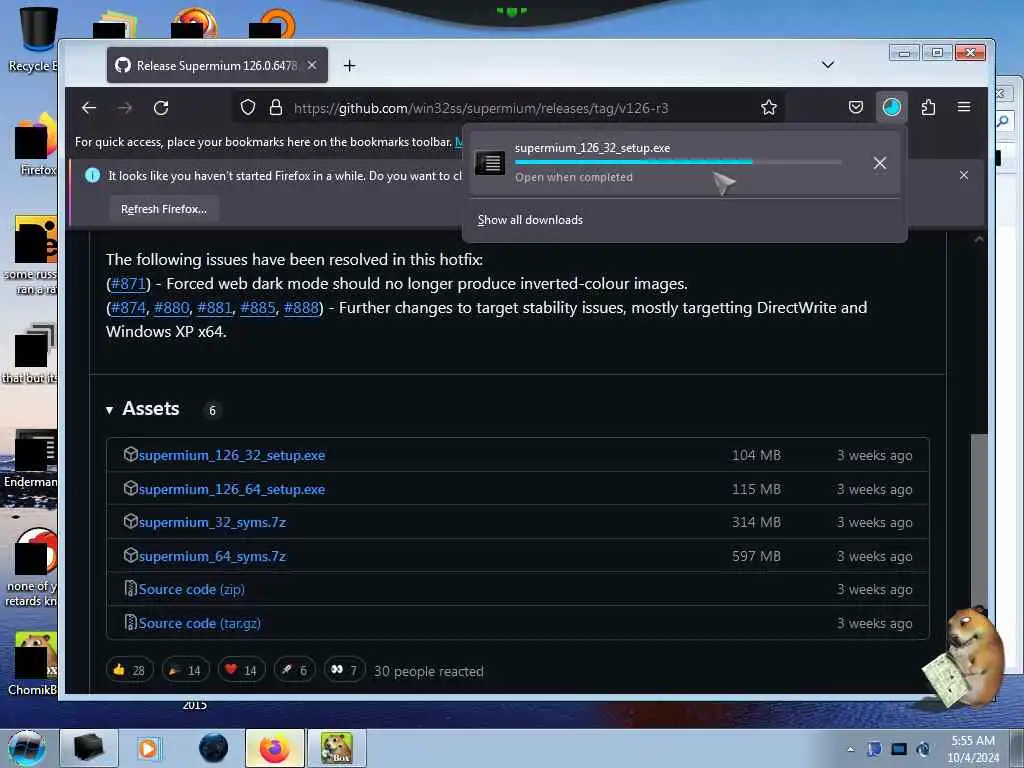Download Source code (zip)
Viewport: 1024px width, 768px height.
pyautogui.click(x=191, y=589)
